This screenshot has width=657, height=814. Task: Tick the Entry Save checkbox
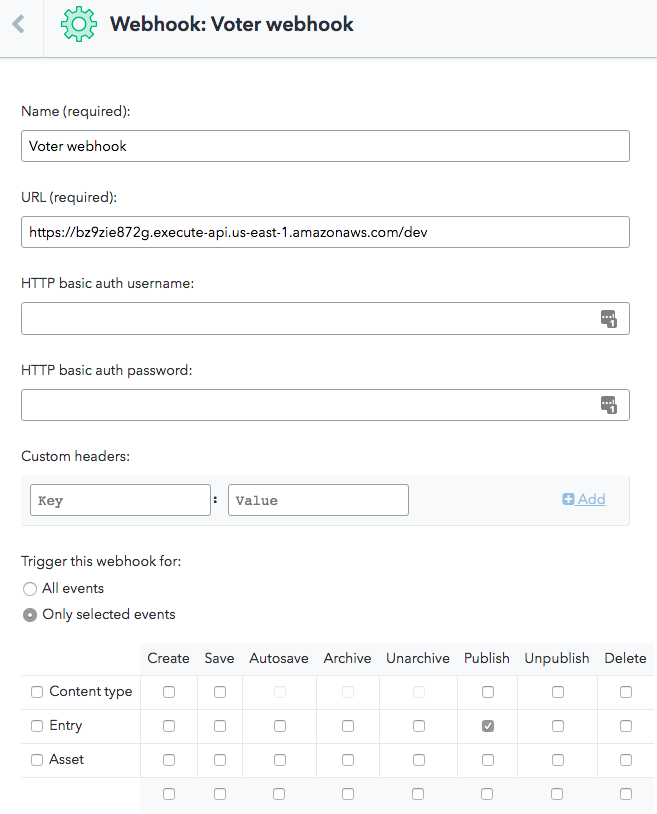[x=220, y=726]
